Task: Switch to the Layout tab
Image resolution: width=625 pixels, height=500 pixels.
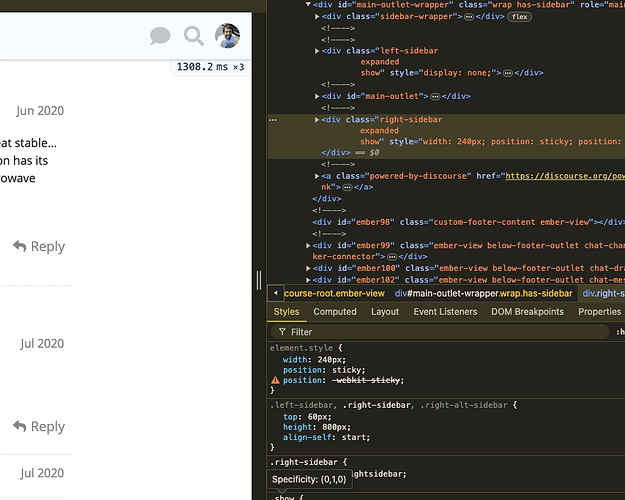Action: tap(385, 312)
